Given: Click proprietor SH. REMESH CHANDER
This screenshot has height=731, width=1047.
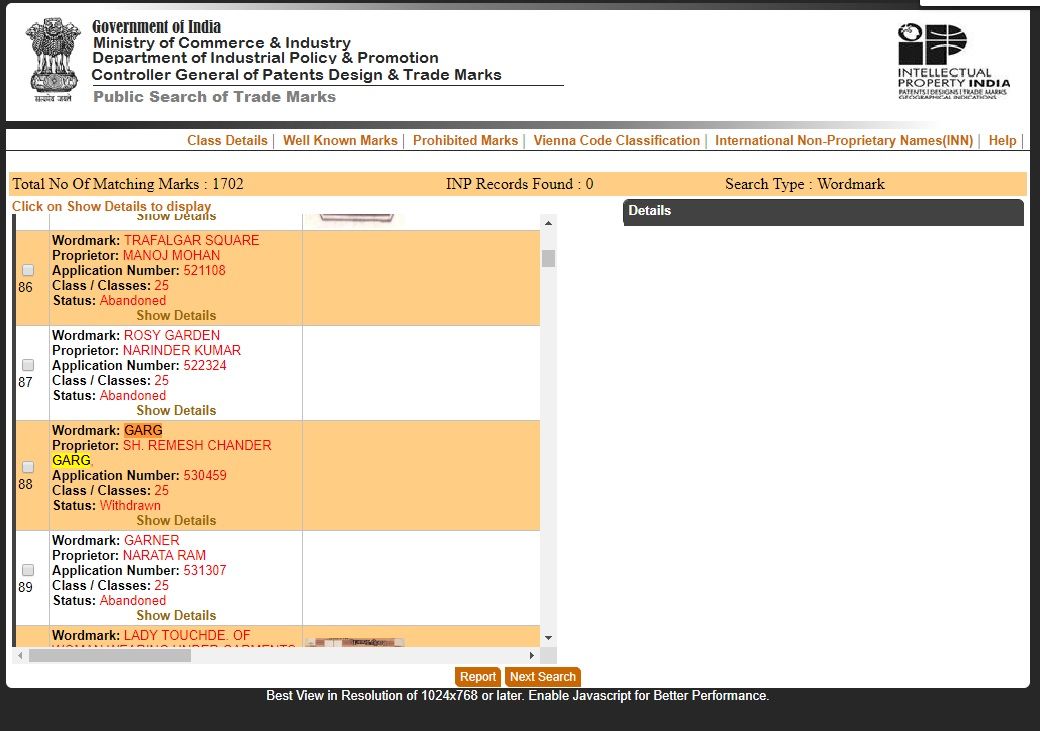Looking at the screenshot, I should click(197, 445).
